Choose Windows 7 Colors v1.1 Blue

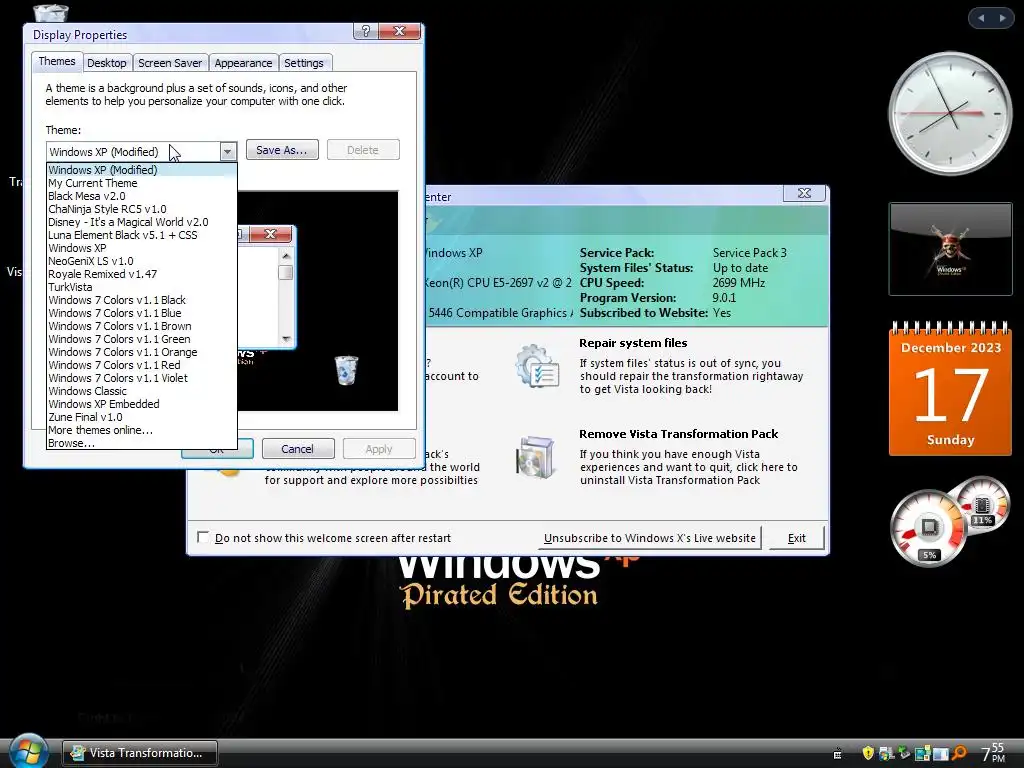(x=142, y=313)
